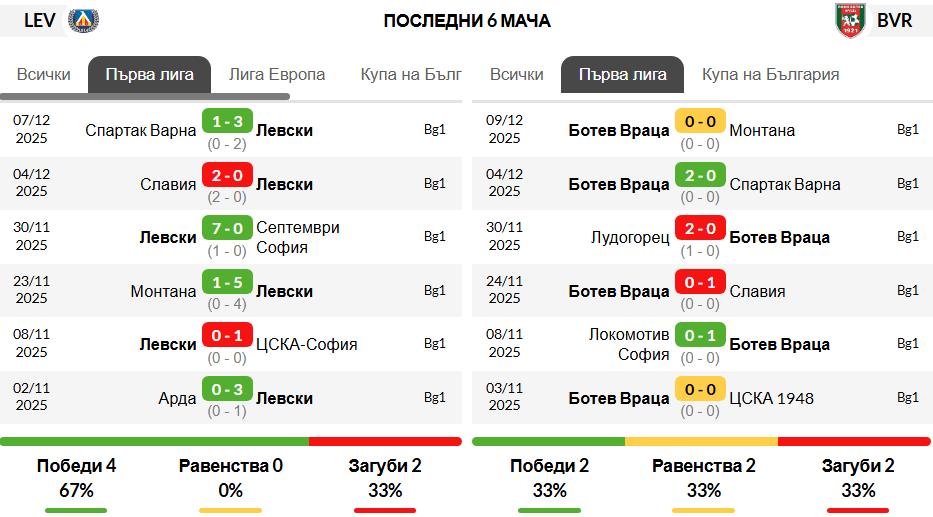Click the Лудогорец team name
This screenshot has width=933, height=517.
[x=630, y=237]
